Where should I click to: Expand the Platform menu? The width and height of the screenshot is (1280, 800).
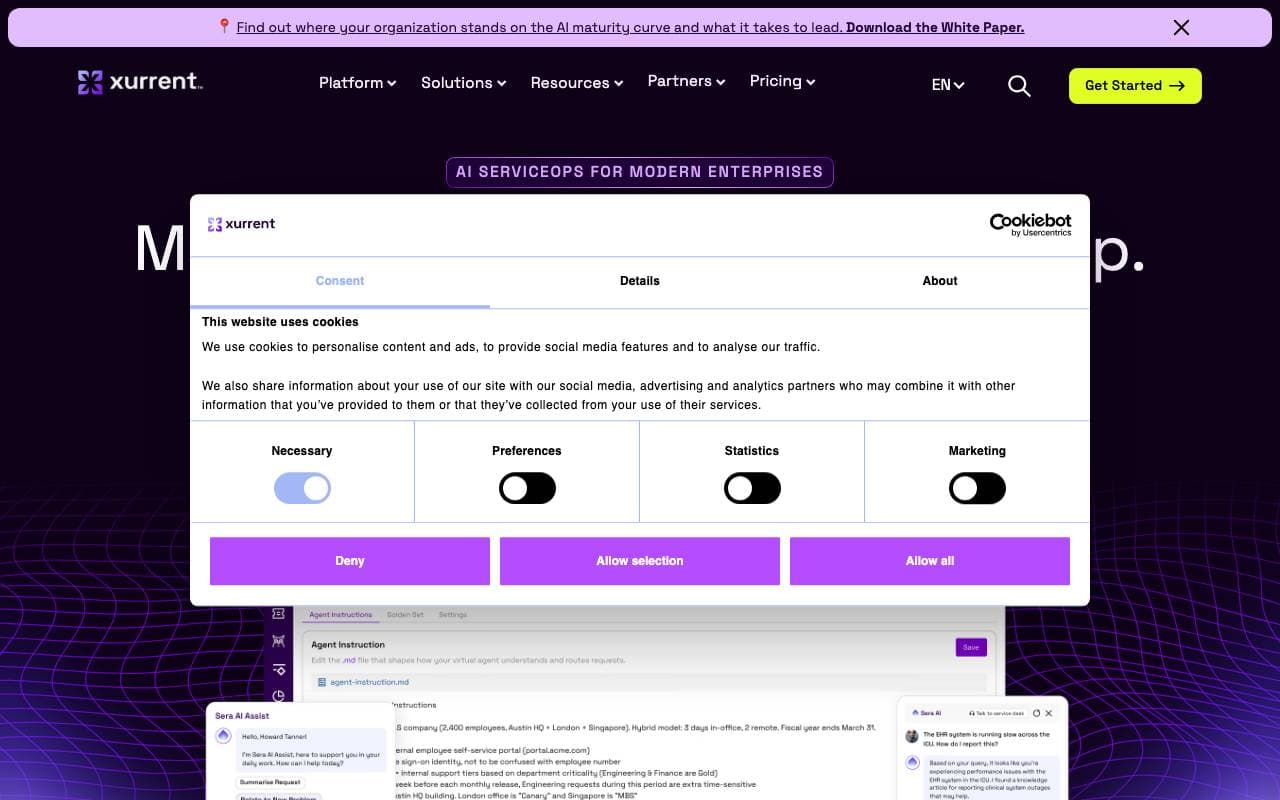click(357, 82)
